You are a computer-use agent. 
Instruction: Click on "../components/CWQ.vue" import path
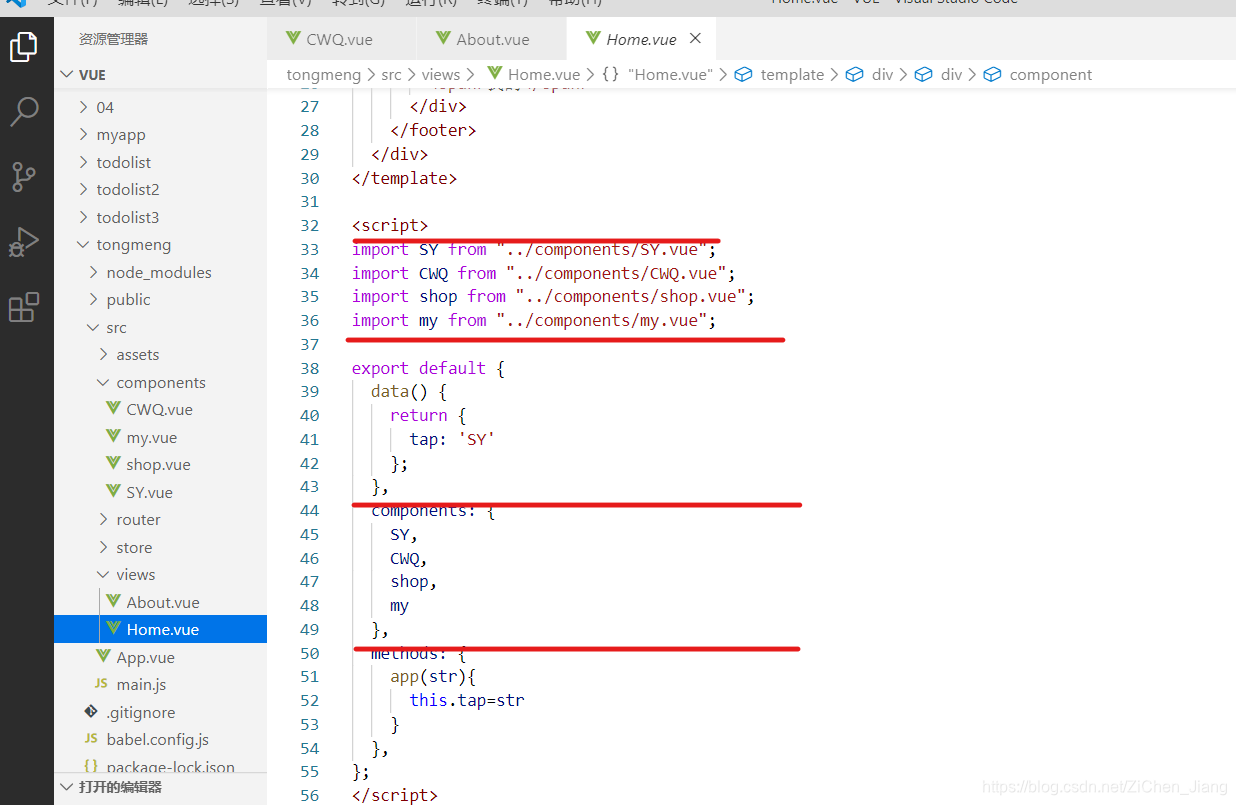(x=616, y=273)
